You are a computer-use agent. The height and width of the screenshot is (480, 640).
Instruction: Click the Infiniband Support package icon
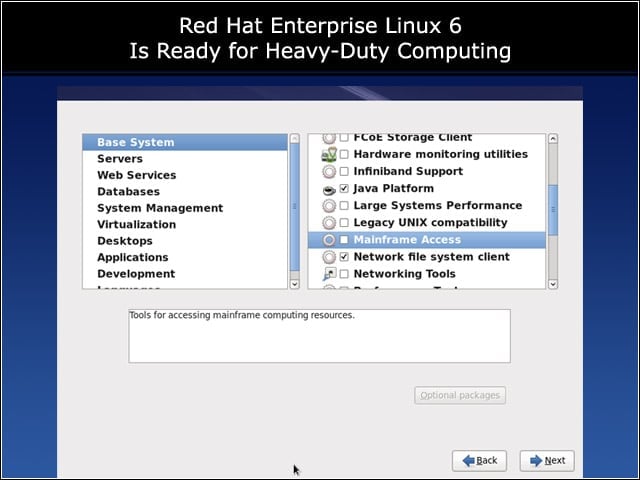click(329, 171)
